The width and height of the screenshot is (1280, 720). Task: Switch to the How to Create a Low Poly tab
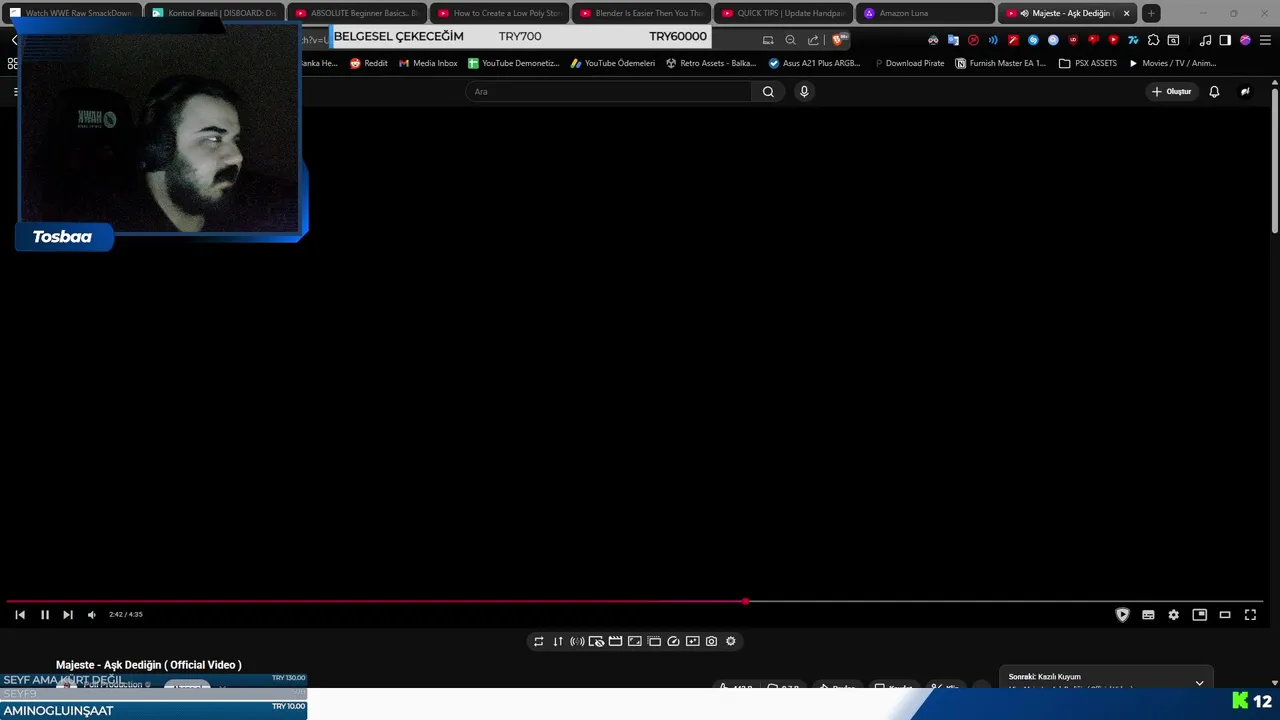point(499,13)
